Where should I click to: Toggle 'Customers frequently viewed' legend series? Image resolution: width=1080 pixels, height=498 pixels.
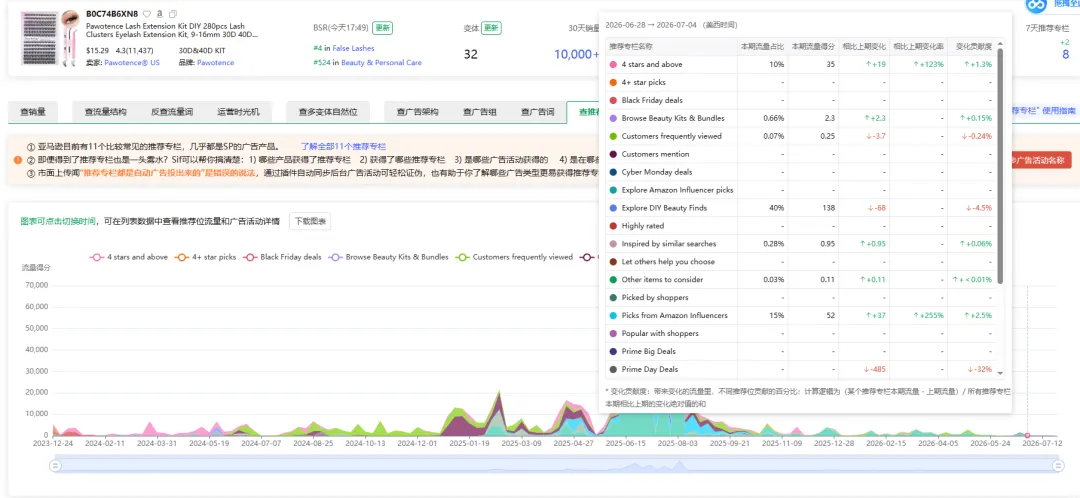[514, 257]
